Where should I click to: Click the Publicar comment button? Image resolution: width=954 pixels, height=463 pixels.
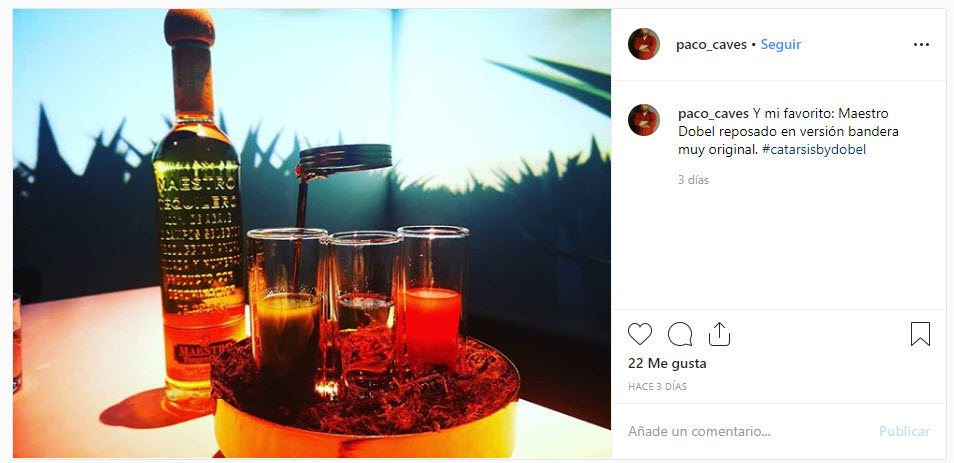[x=904, y=431]
